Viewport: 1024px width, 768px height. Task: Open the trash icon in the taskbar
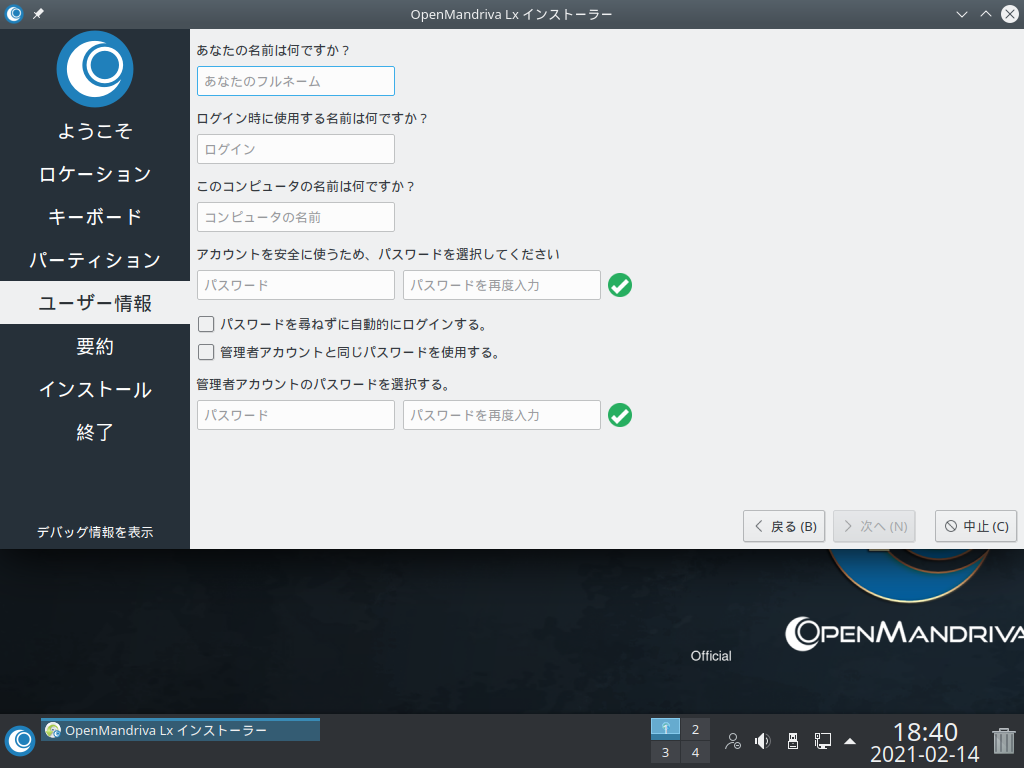(1003, 741)
